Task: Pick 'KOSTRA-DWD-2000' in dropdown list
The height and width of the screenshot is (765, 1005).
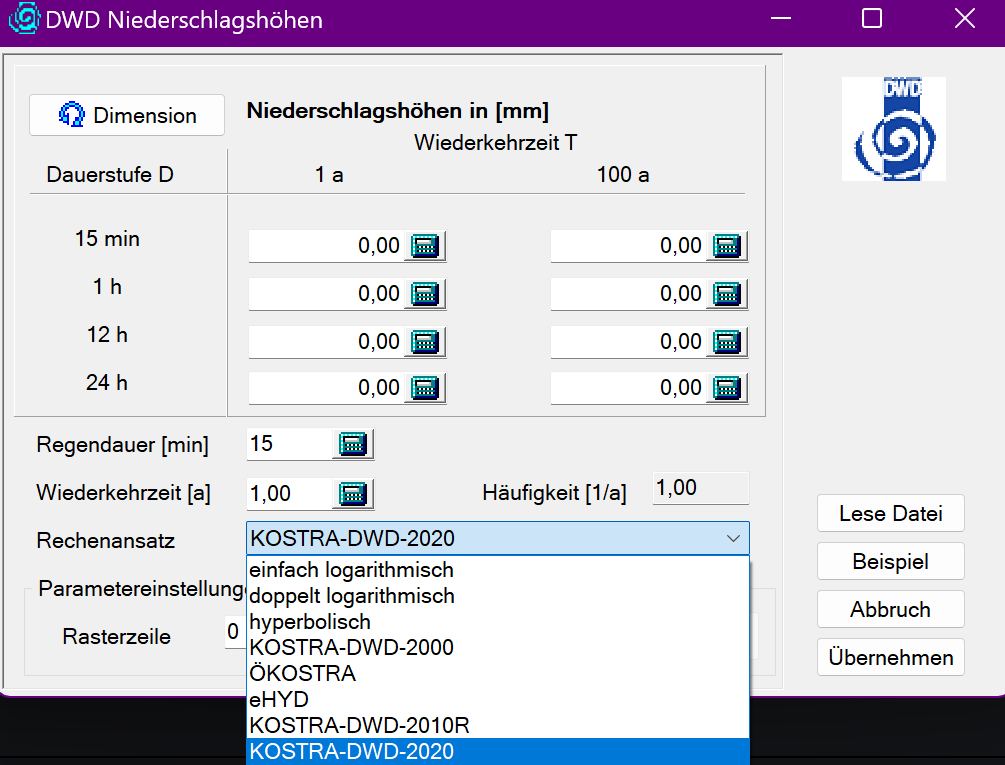Action: tap(352, 648)
